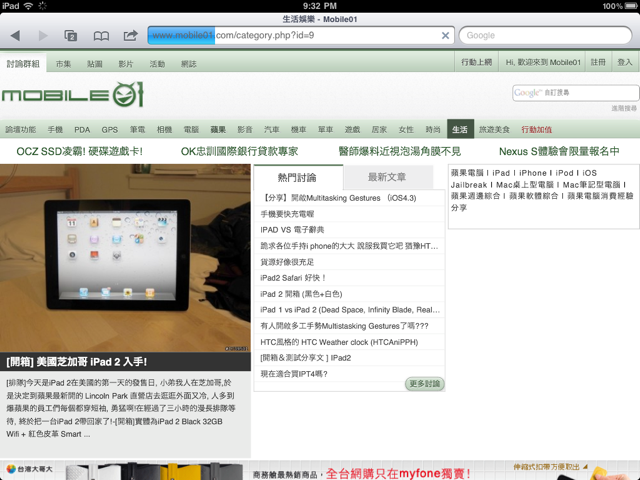This screenshot has width=640, height=480.
Task: Open the red 行動加值 link
Action: point(536,129)
